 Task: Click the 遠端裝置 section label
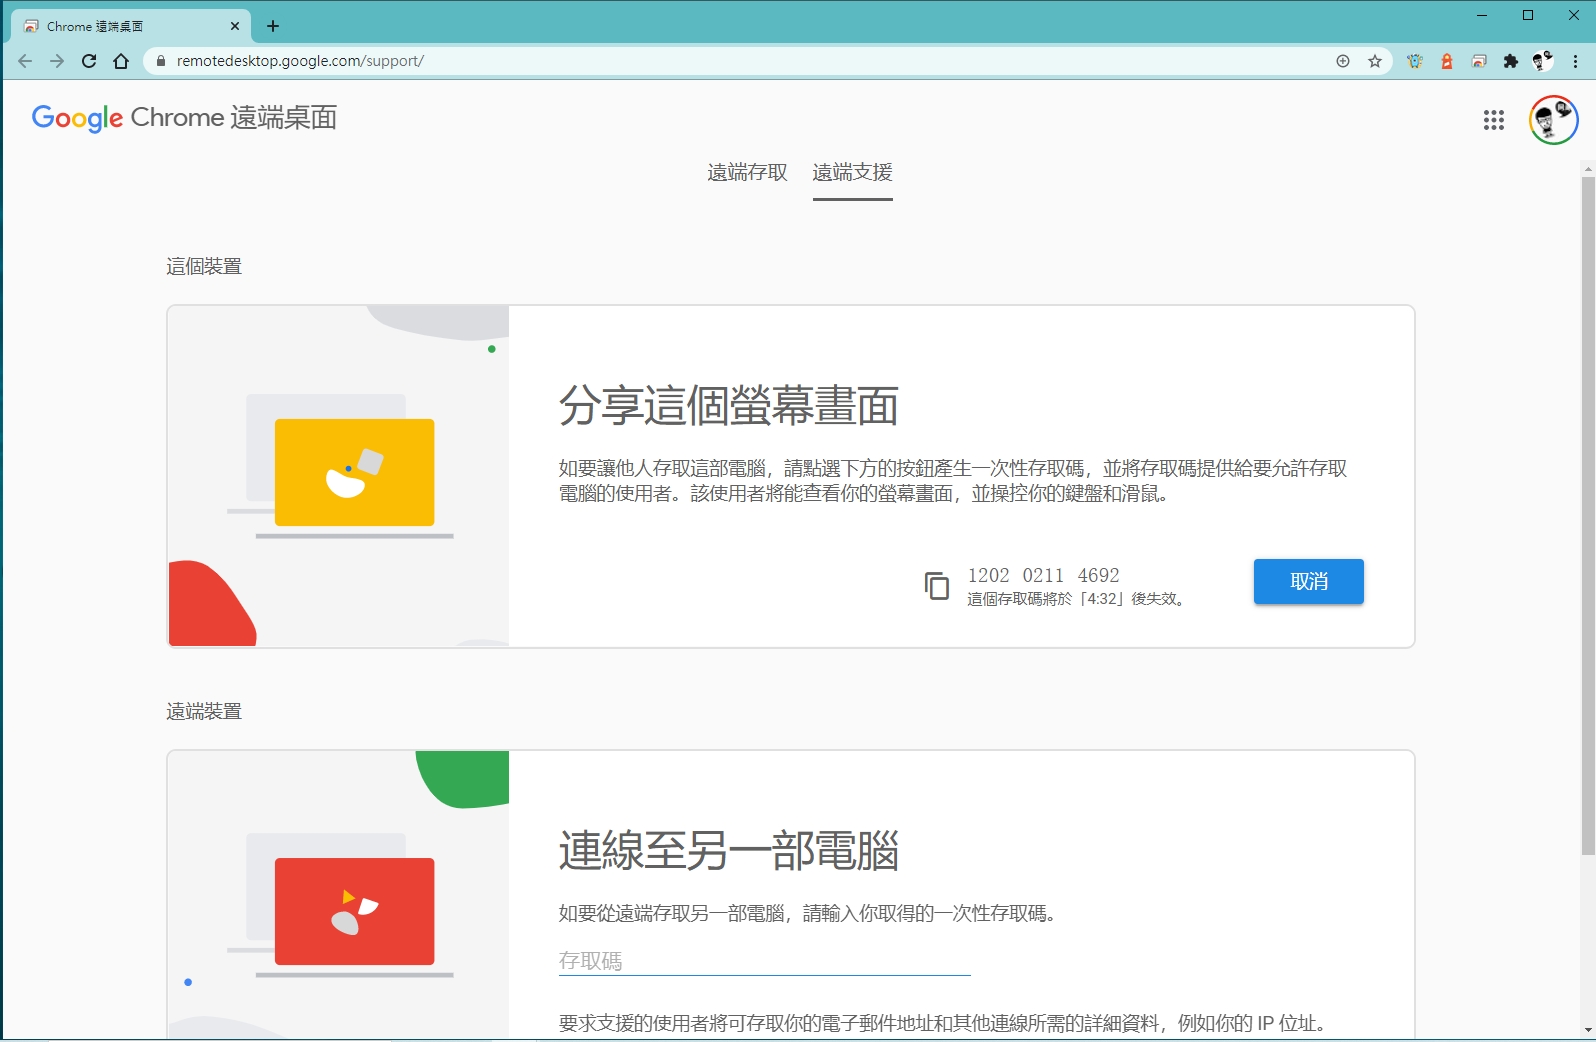click(204, 711)
